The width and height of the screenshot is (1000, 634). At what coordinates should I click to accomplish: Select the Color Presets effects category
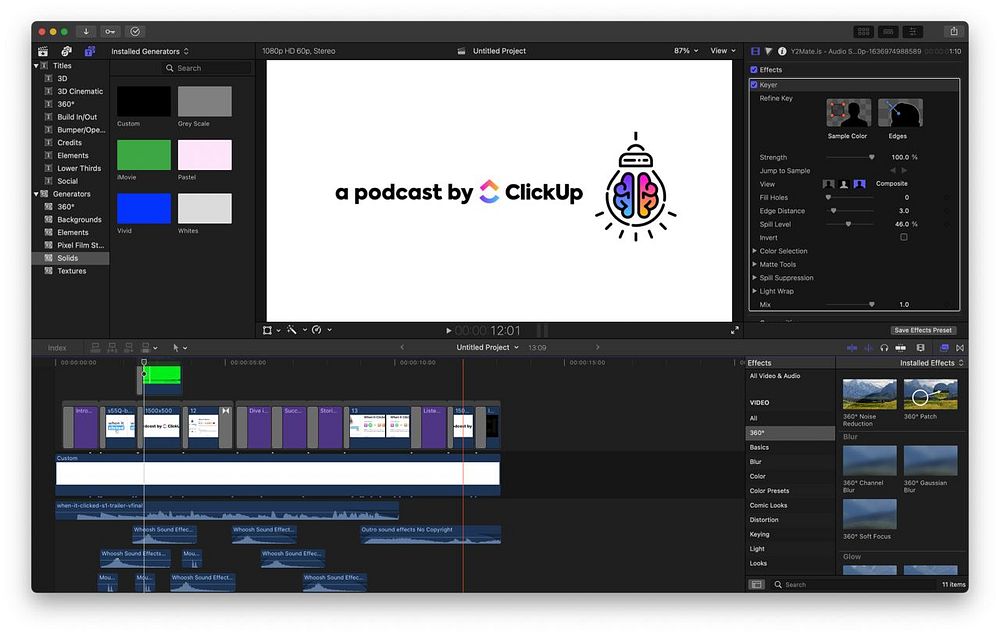coord(769,491)
